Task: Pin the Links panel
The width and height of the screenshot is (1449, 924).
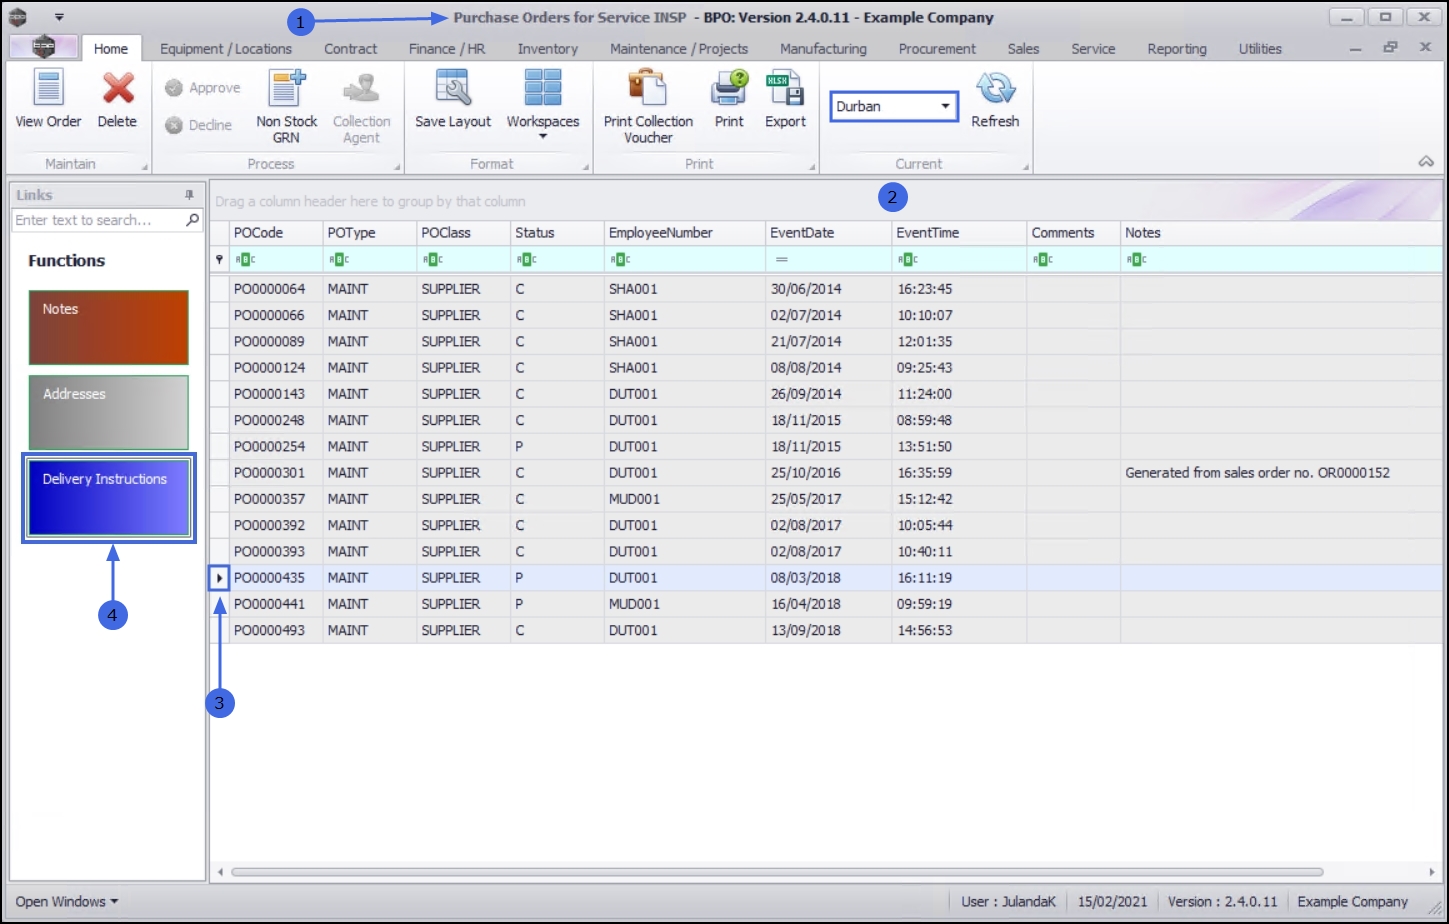Action: coord(189,195)
